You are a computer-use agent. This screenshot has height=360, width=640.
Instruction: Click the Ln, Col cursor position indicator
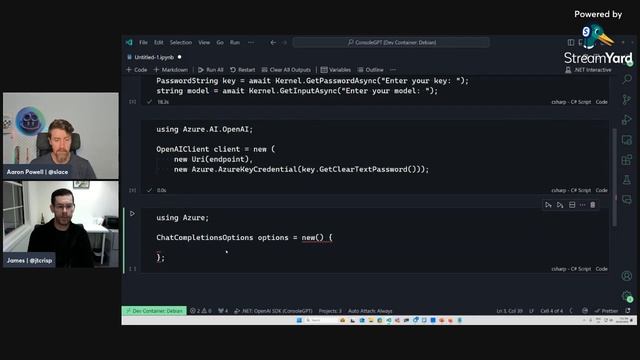[x=509, y=311]
